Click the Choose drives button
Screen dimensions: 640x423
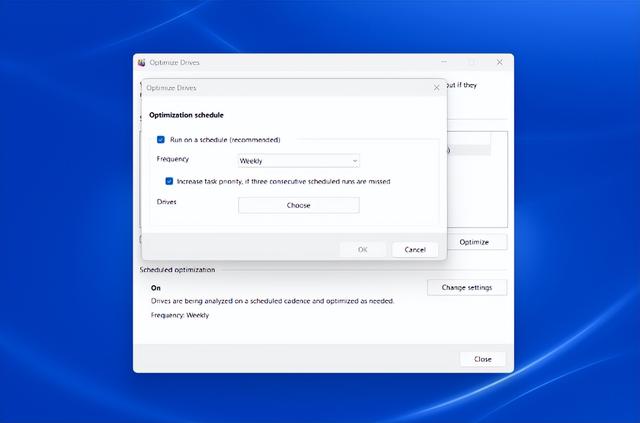[x=298, y=205]
